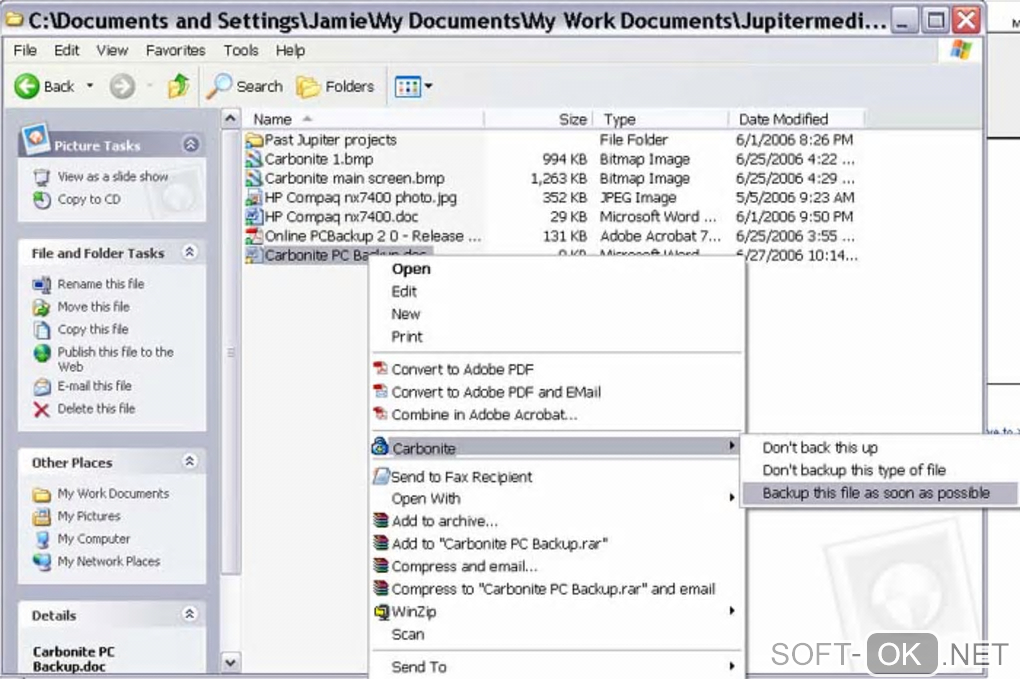This screenshot has height=679, width=1020.
Task: Click My Computer icon in Other Places
Action: [x=42, y=539]
